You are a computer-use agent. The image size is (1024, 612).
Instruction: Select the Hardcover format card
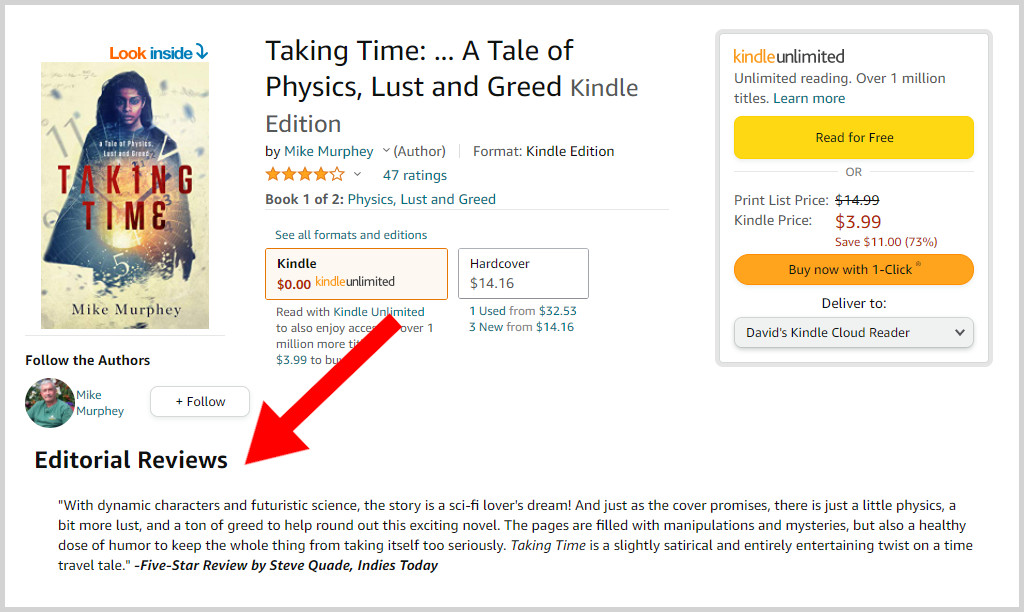click(x=522, y=273)
